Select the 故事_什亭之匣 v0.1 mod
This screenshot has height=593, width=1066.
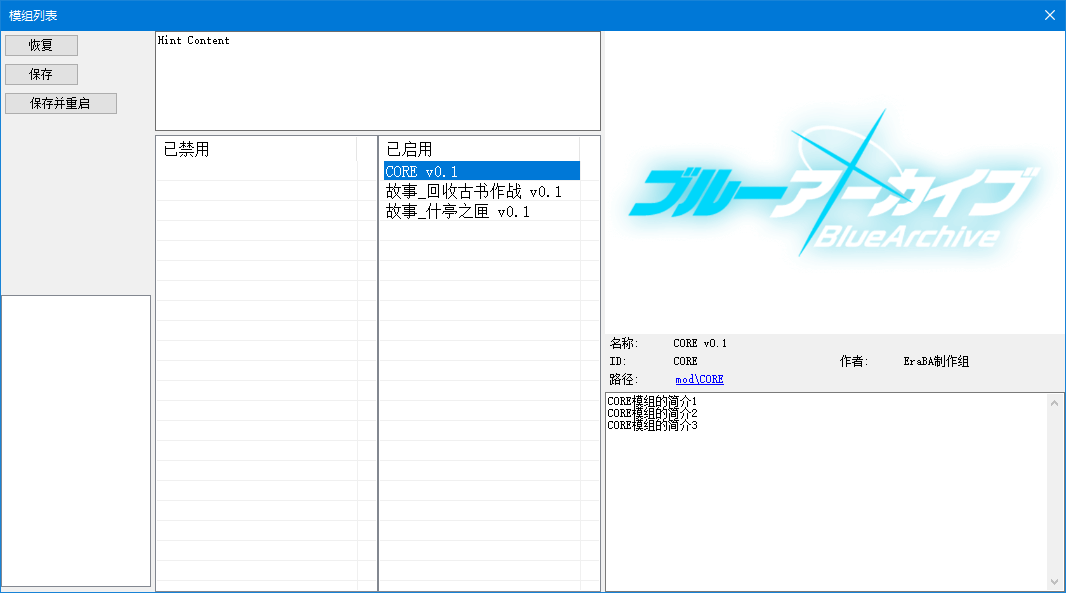point(457,211)
